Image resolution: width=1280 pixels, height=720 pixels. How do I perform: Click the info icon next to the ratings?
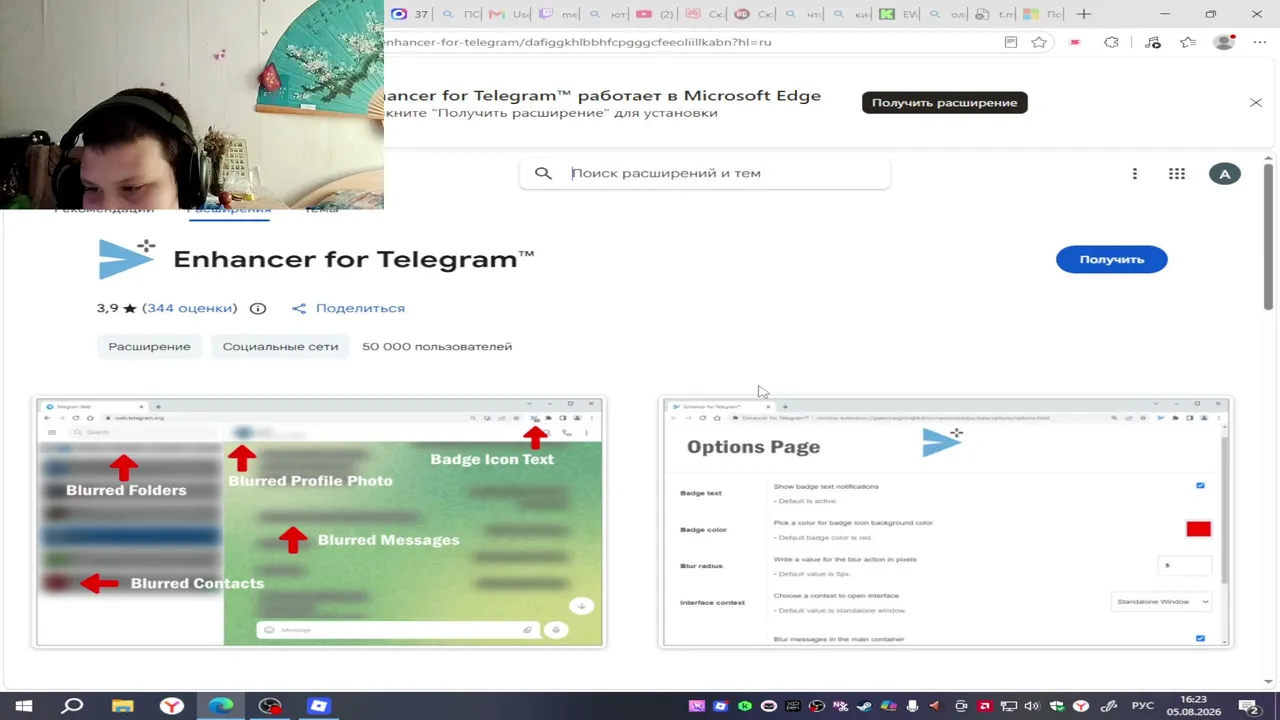258,308
